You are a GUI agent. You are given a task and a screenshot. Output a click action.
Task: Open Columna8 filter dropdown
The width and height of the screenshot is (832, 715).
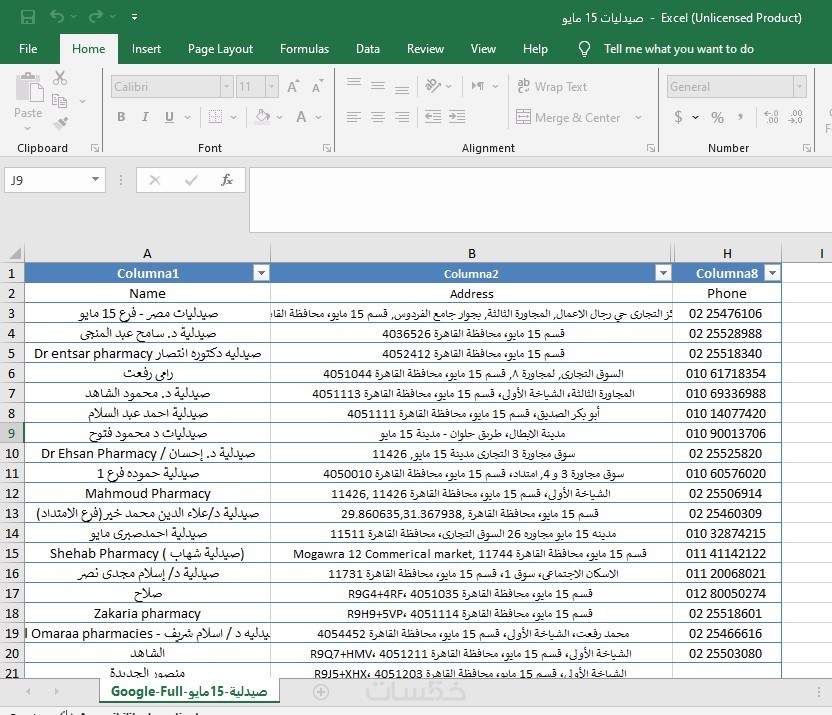click(773, 273)
